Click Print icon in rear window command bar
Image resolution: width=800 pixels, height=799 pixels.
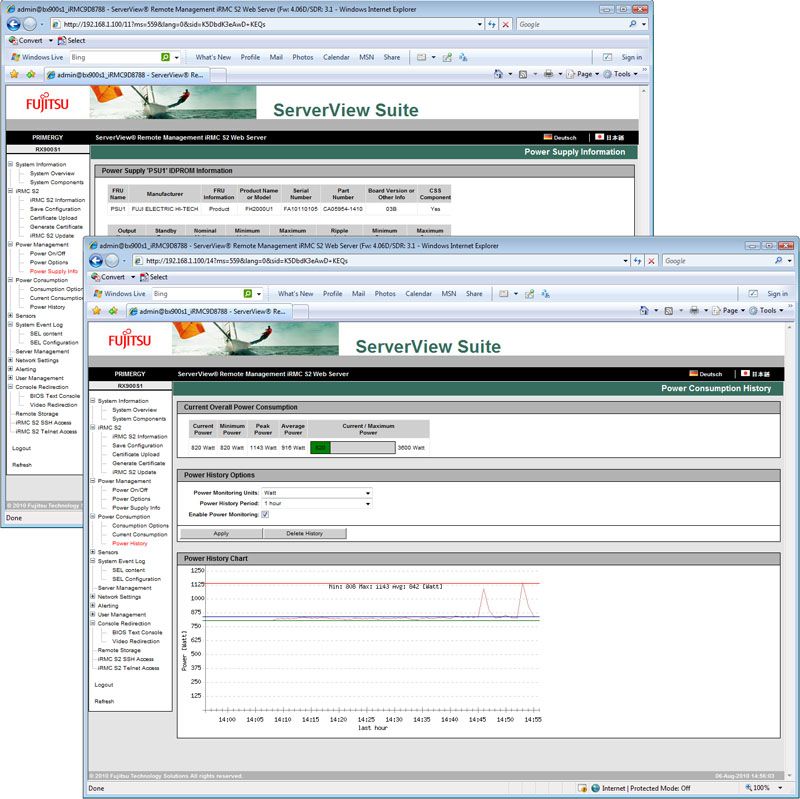[548, 74]
